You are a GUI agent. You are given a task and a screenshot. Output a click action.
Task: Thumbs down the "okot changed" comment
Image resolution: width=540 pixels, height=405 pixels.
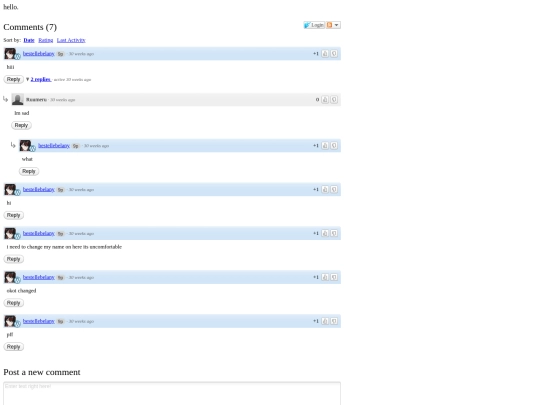pos(334,277)
